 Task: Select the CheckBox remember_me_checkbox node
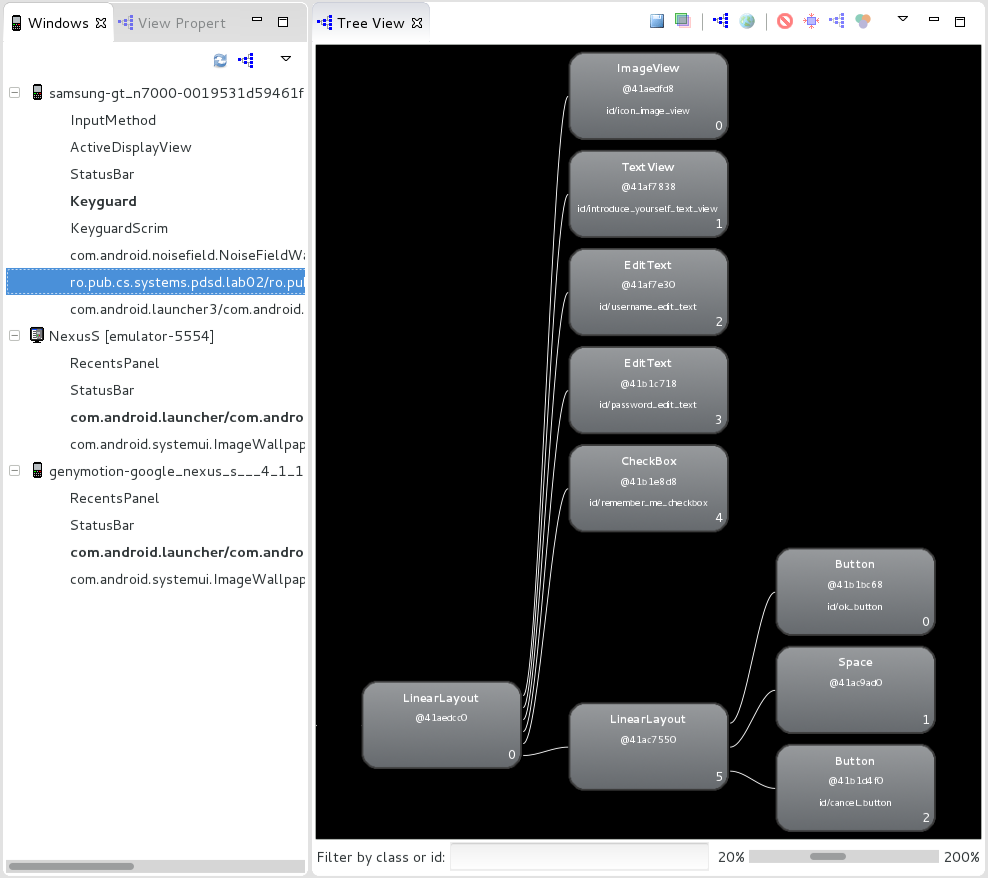click(x=648, y=488)
